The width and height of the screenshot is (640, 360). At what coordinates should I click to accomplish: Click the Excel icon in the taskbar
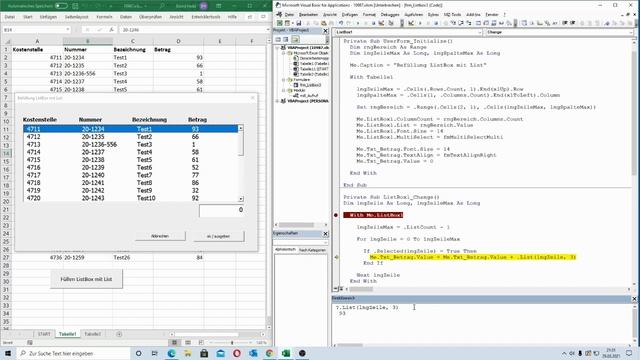(286, 353)
